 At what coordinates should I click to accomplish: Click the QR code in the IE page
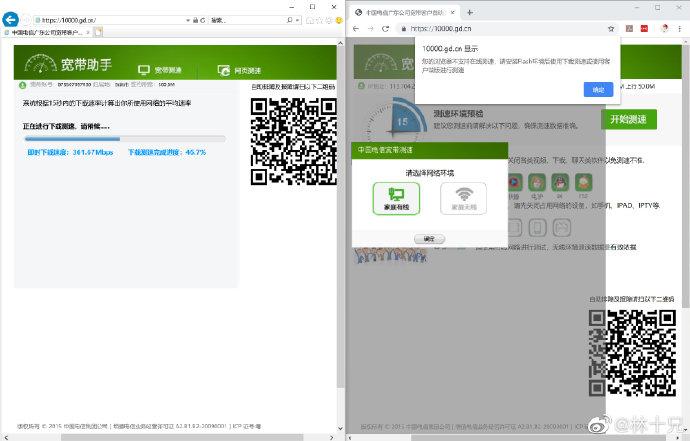294,141
